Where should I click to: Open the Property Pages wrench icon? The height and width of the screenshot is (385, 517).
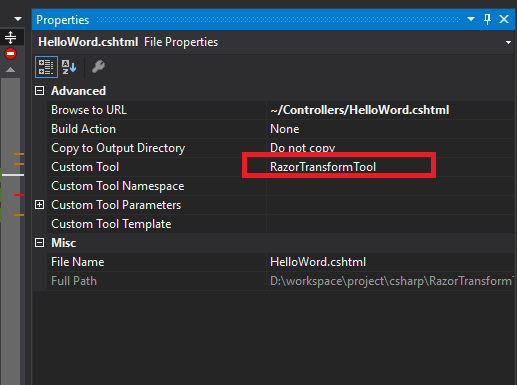98,67
